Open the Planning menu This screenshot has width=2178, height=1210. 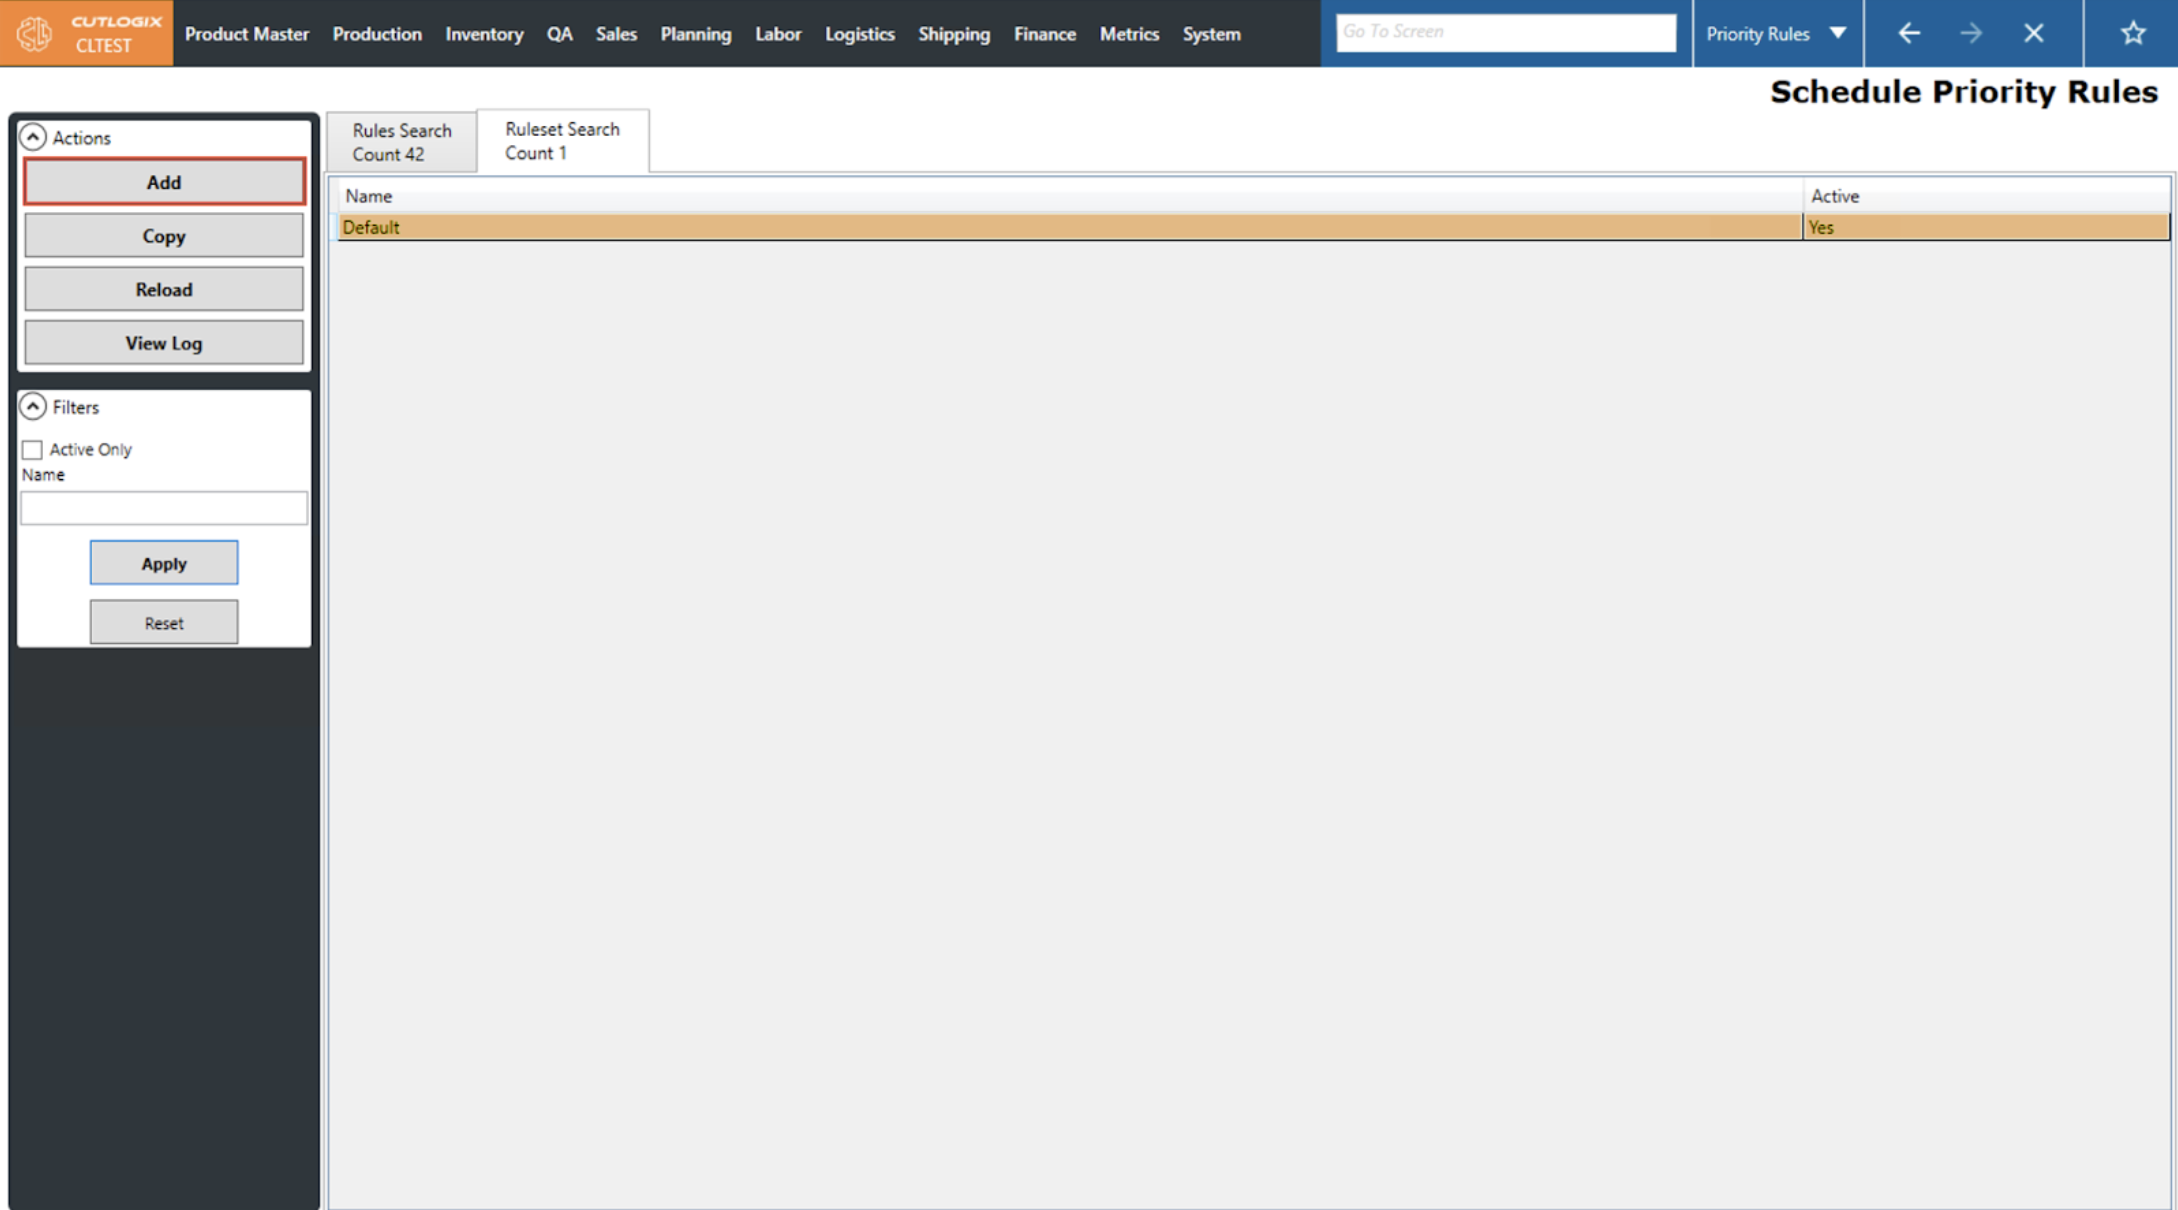[695, 34]
